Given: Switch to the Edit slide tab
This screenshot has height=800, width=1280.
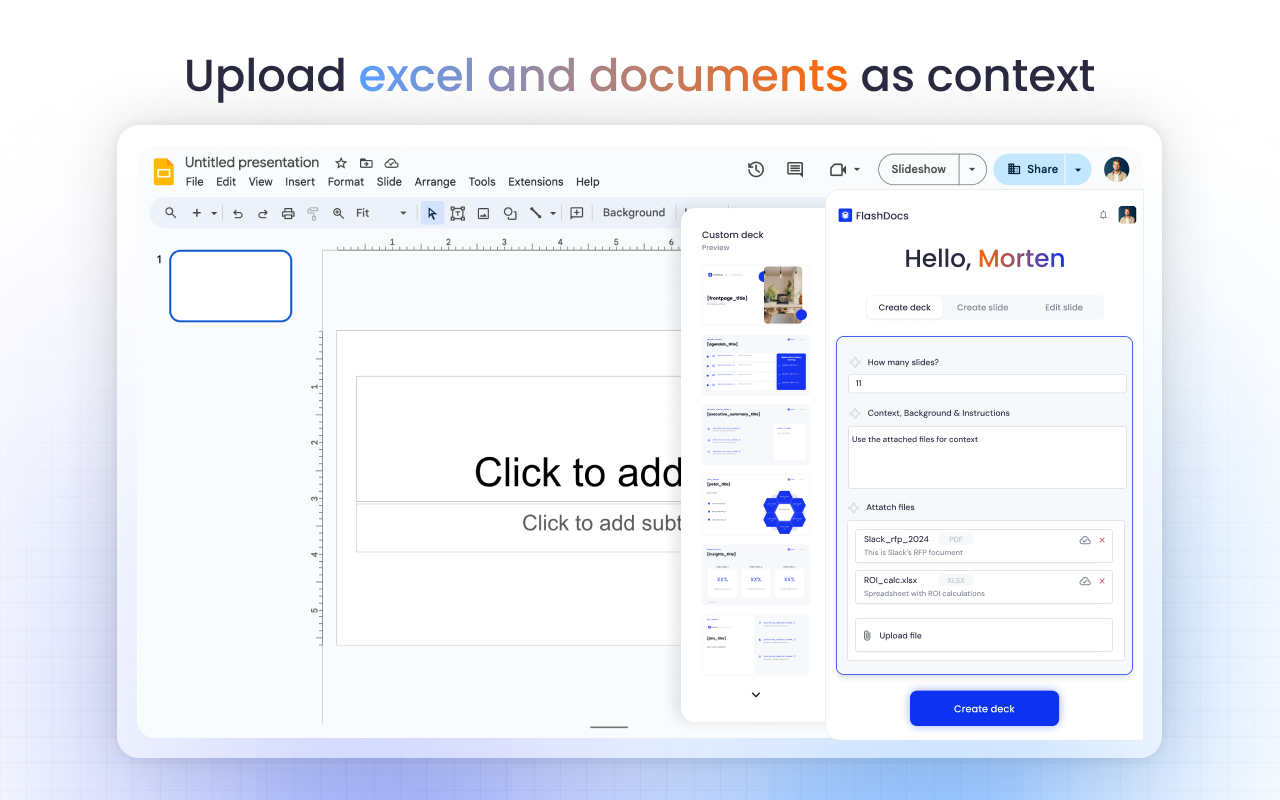Looking at the screenshot, I should point(1063,307).
